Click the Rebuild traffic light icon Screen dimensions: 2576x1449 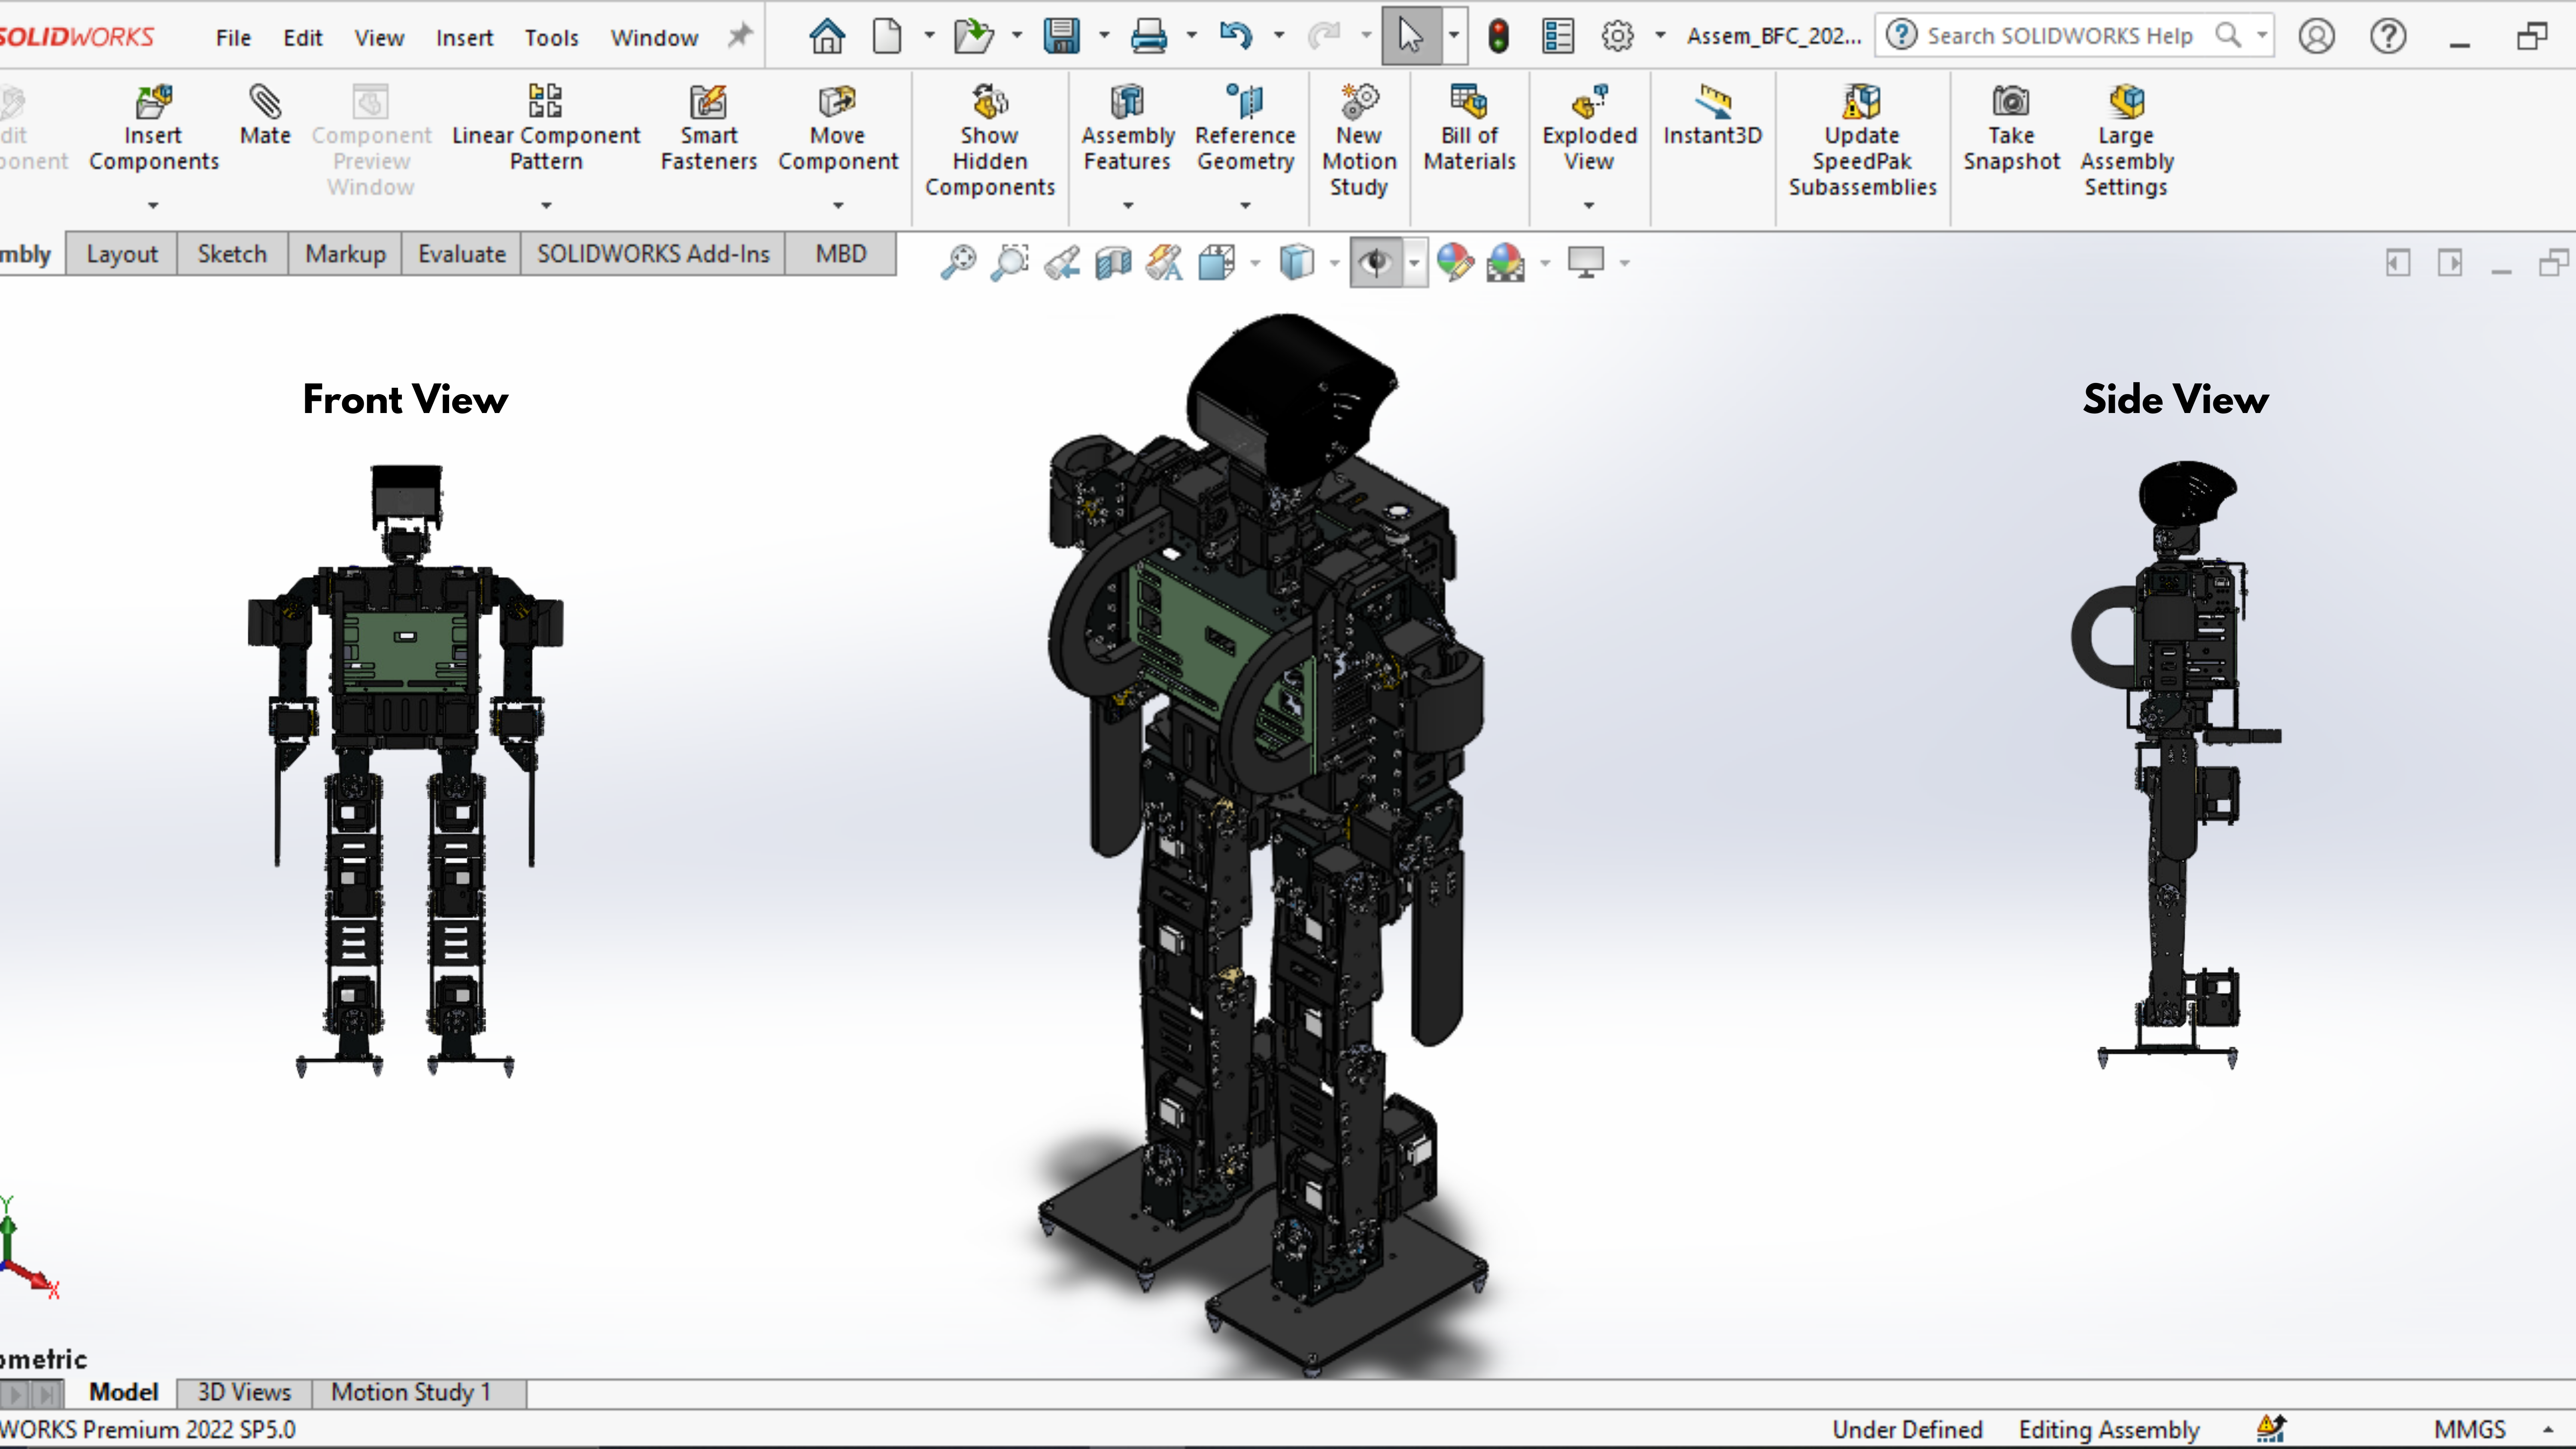(x=1498, y=37)
